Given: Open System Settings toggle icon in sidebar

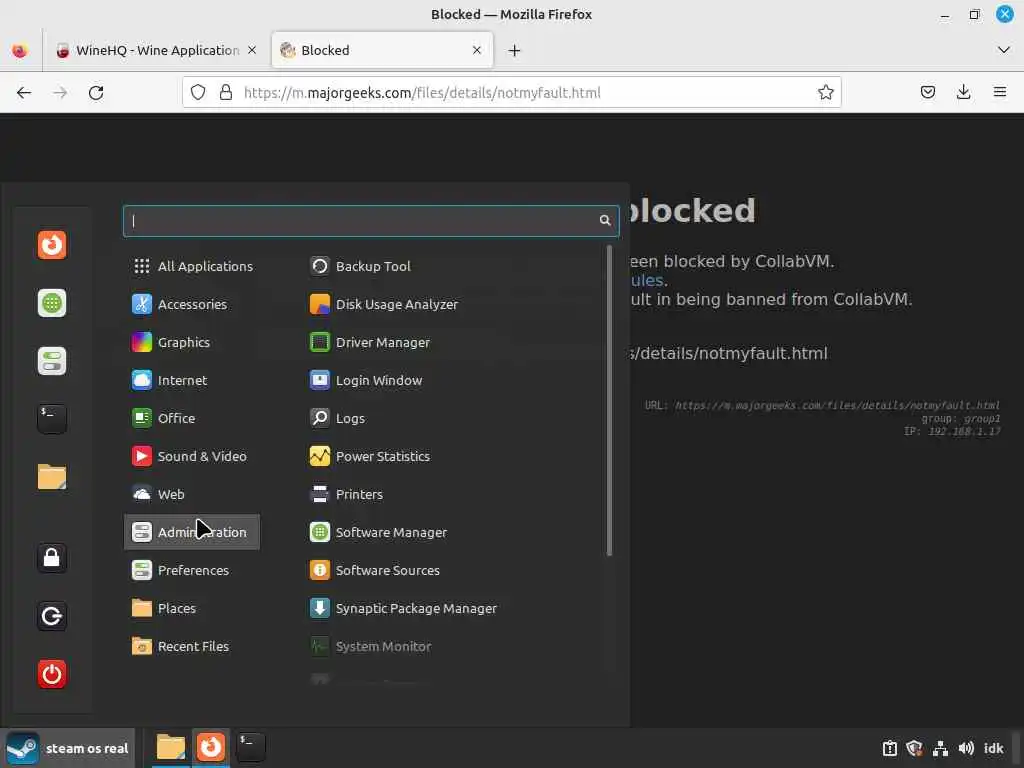Looking at the screenshot, I should click(x=52, y=360).
